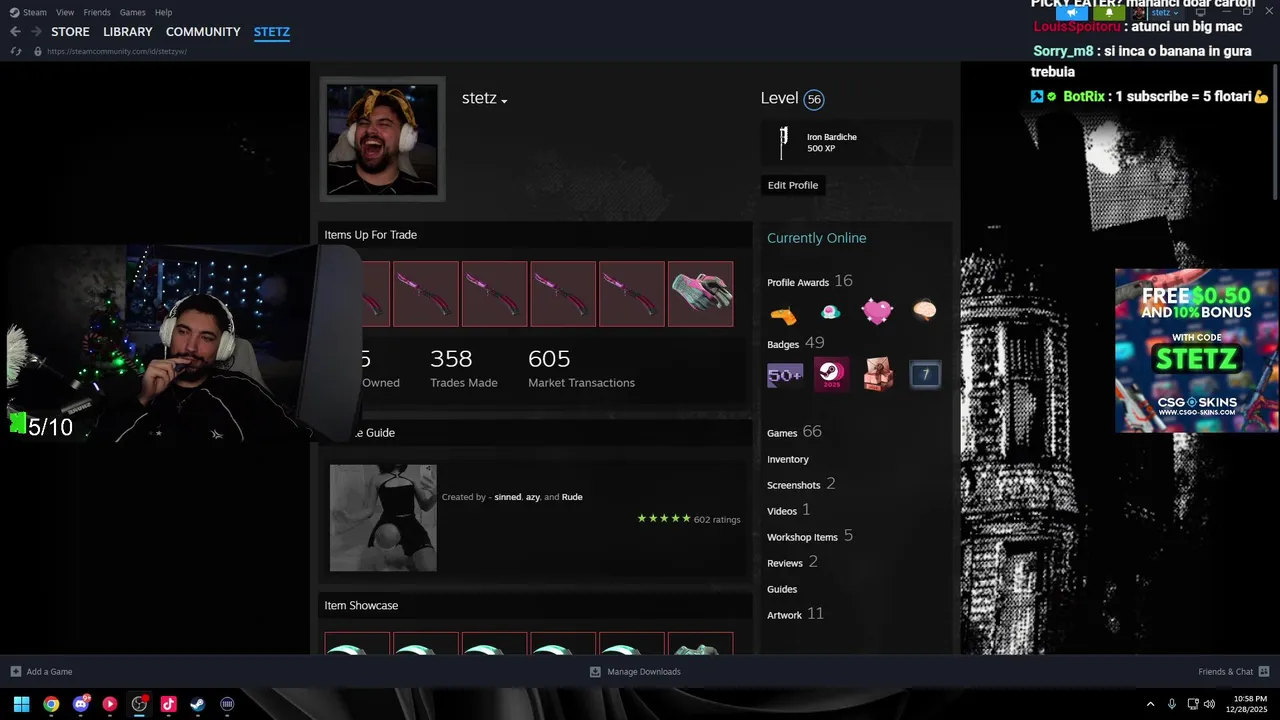The image size is (1280, 720).
Task: Open the Friends menu
Action: pos(97,12)
